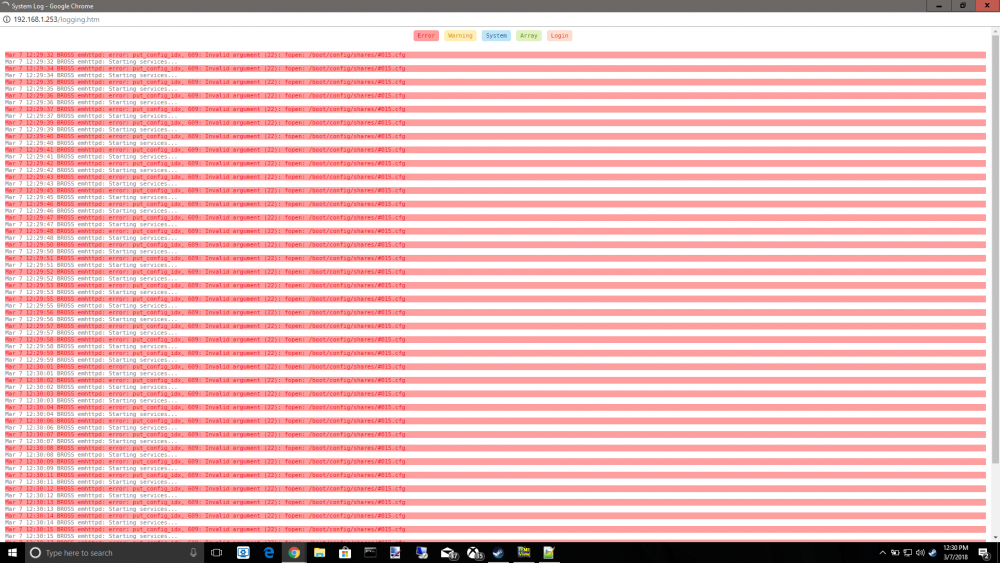Open battery status in system tray
The image size is (1000, 563).
[895, 553]
